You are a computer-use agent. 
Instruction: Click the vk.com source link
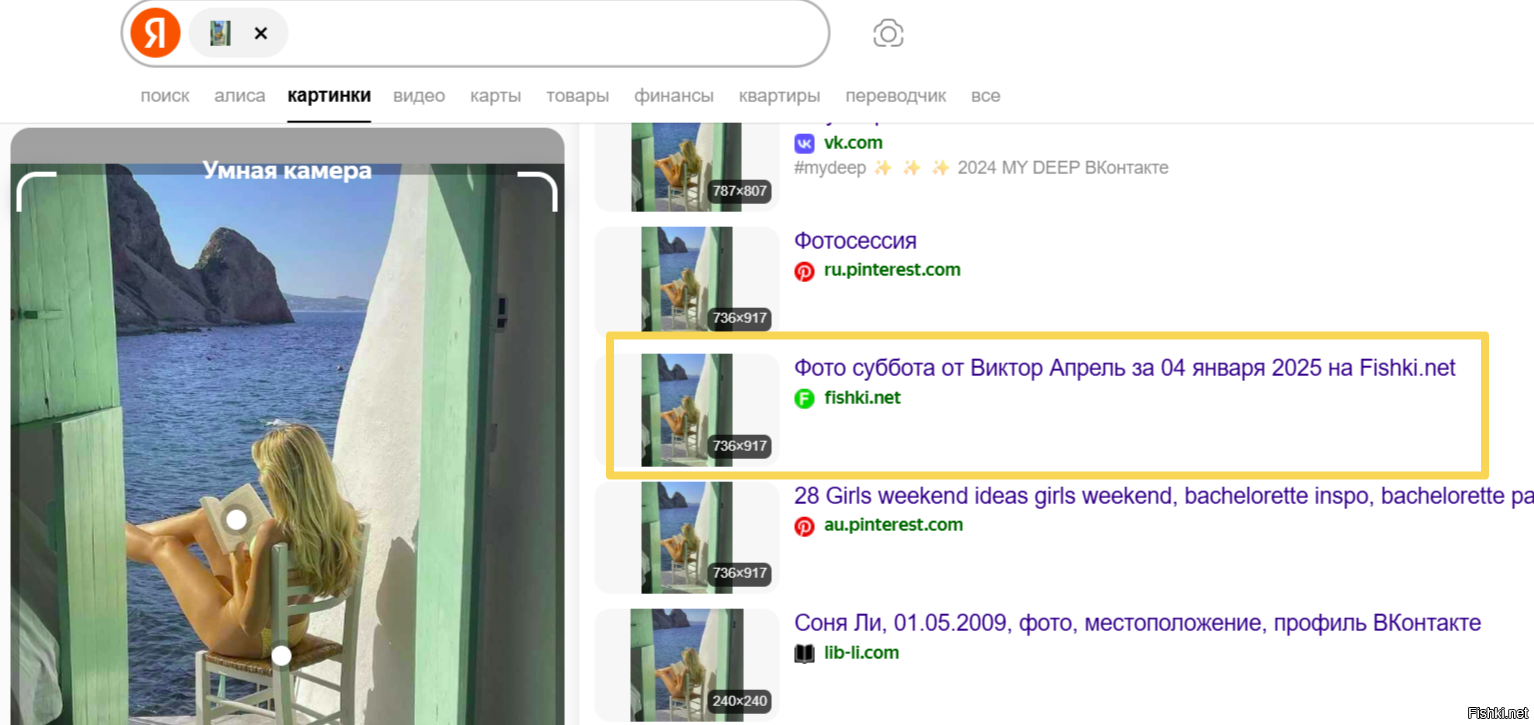point(853,143)
